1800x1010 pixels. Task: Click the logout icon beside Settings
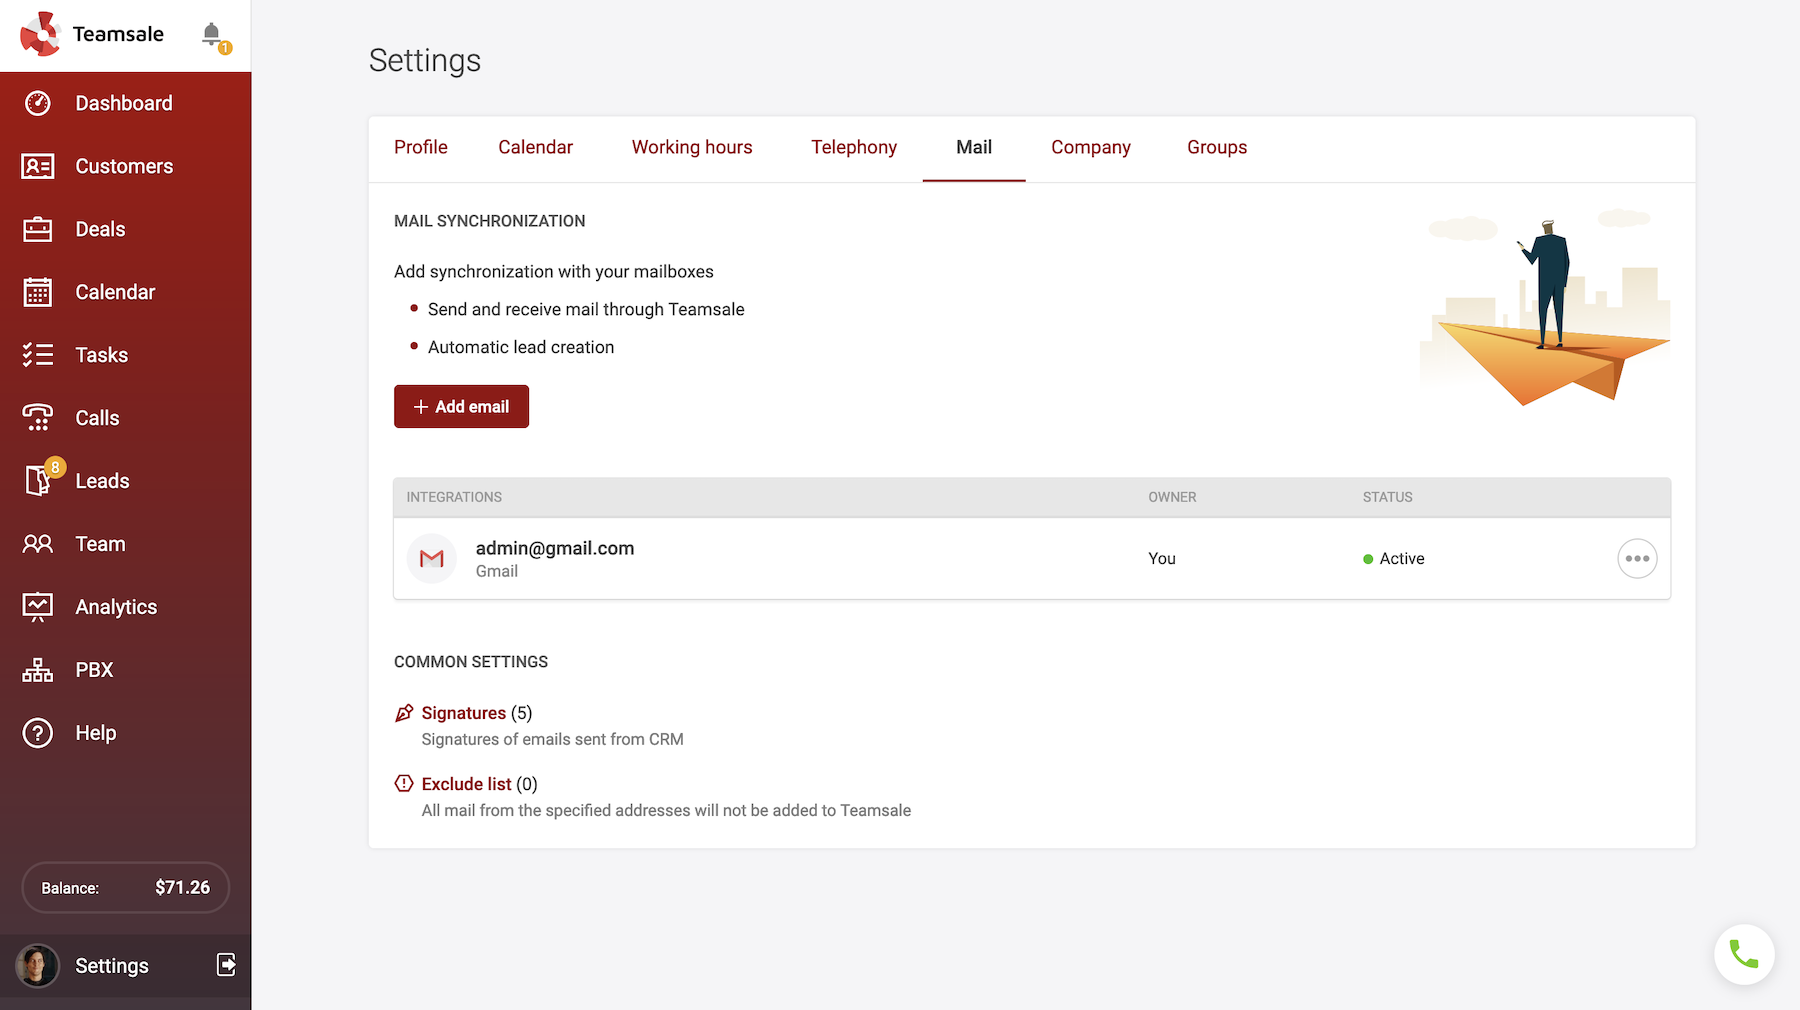point(227,964)
